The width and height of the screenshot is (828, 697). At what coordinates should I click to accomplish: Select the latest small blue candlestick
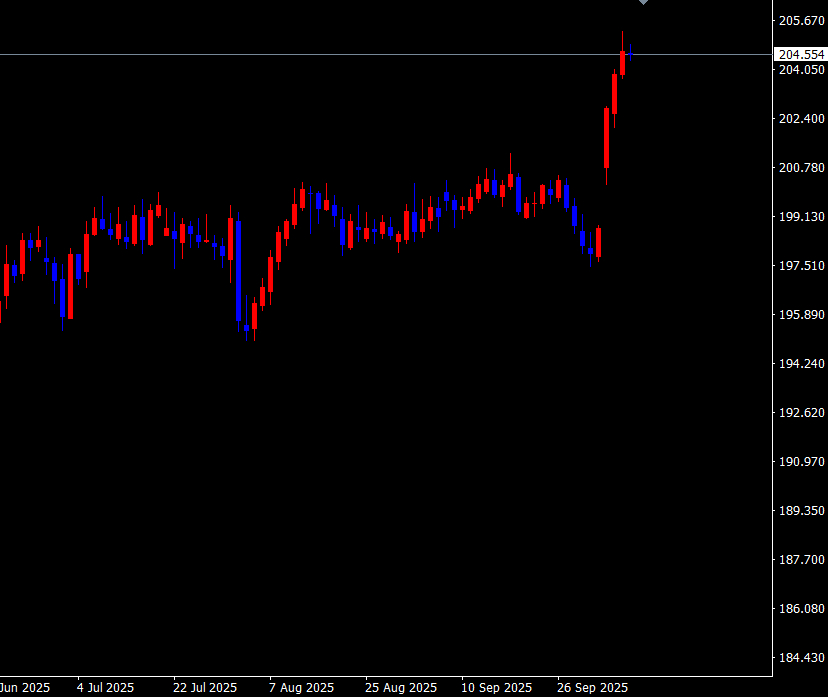click(x=631, y=53)
